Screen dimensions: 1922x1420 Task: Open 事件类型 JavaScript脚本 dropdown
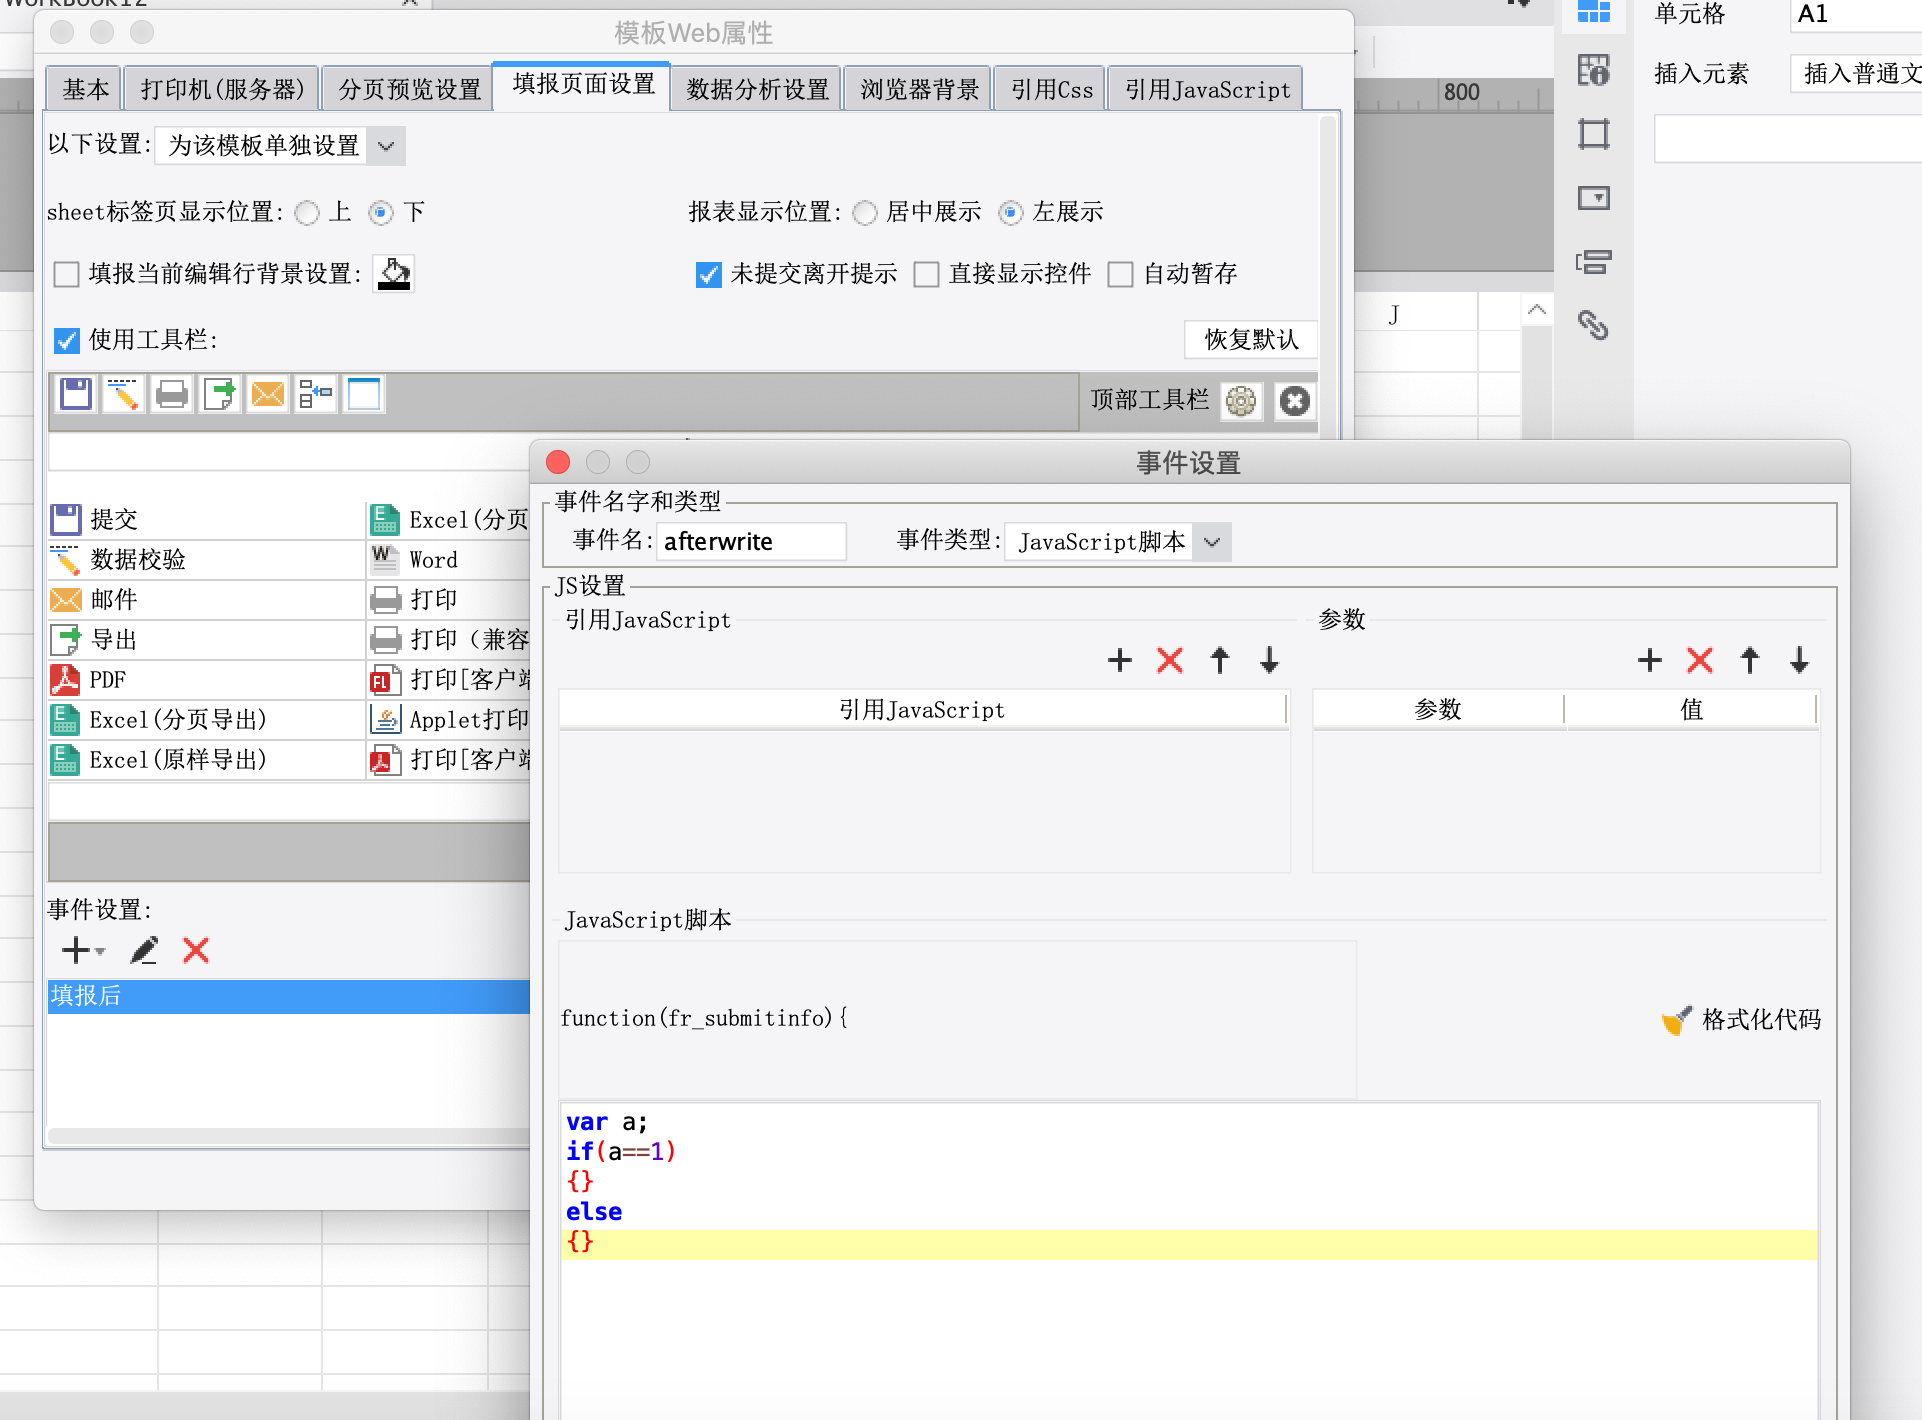coord(1118,542)
